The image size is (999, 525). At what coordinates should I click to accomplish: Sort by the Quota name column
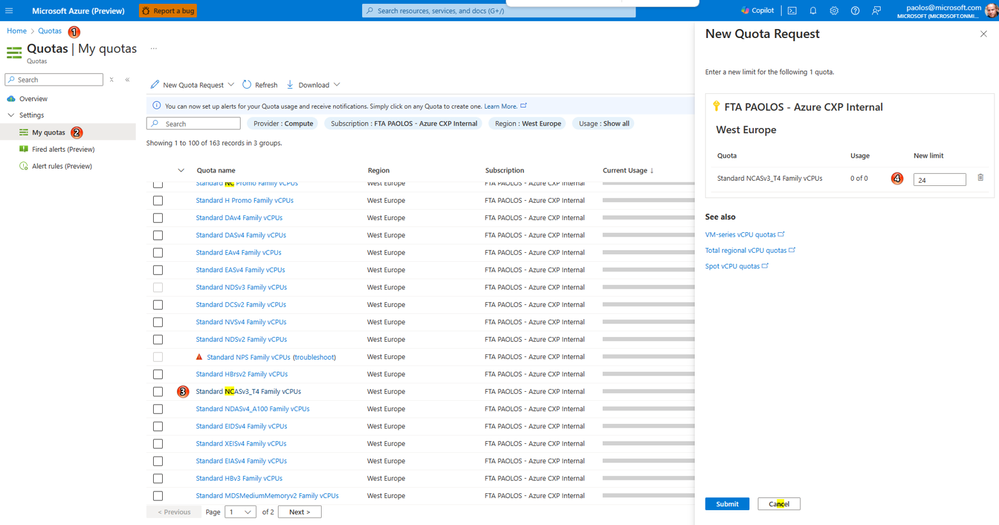pyautogui.click(x=216, y=170)
